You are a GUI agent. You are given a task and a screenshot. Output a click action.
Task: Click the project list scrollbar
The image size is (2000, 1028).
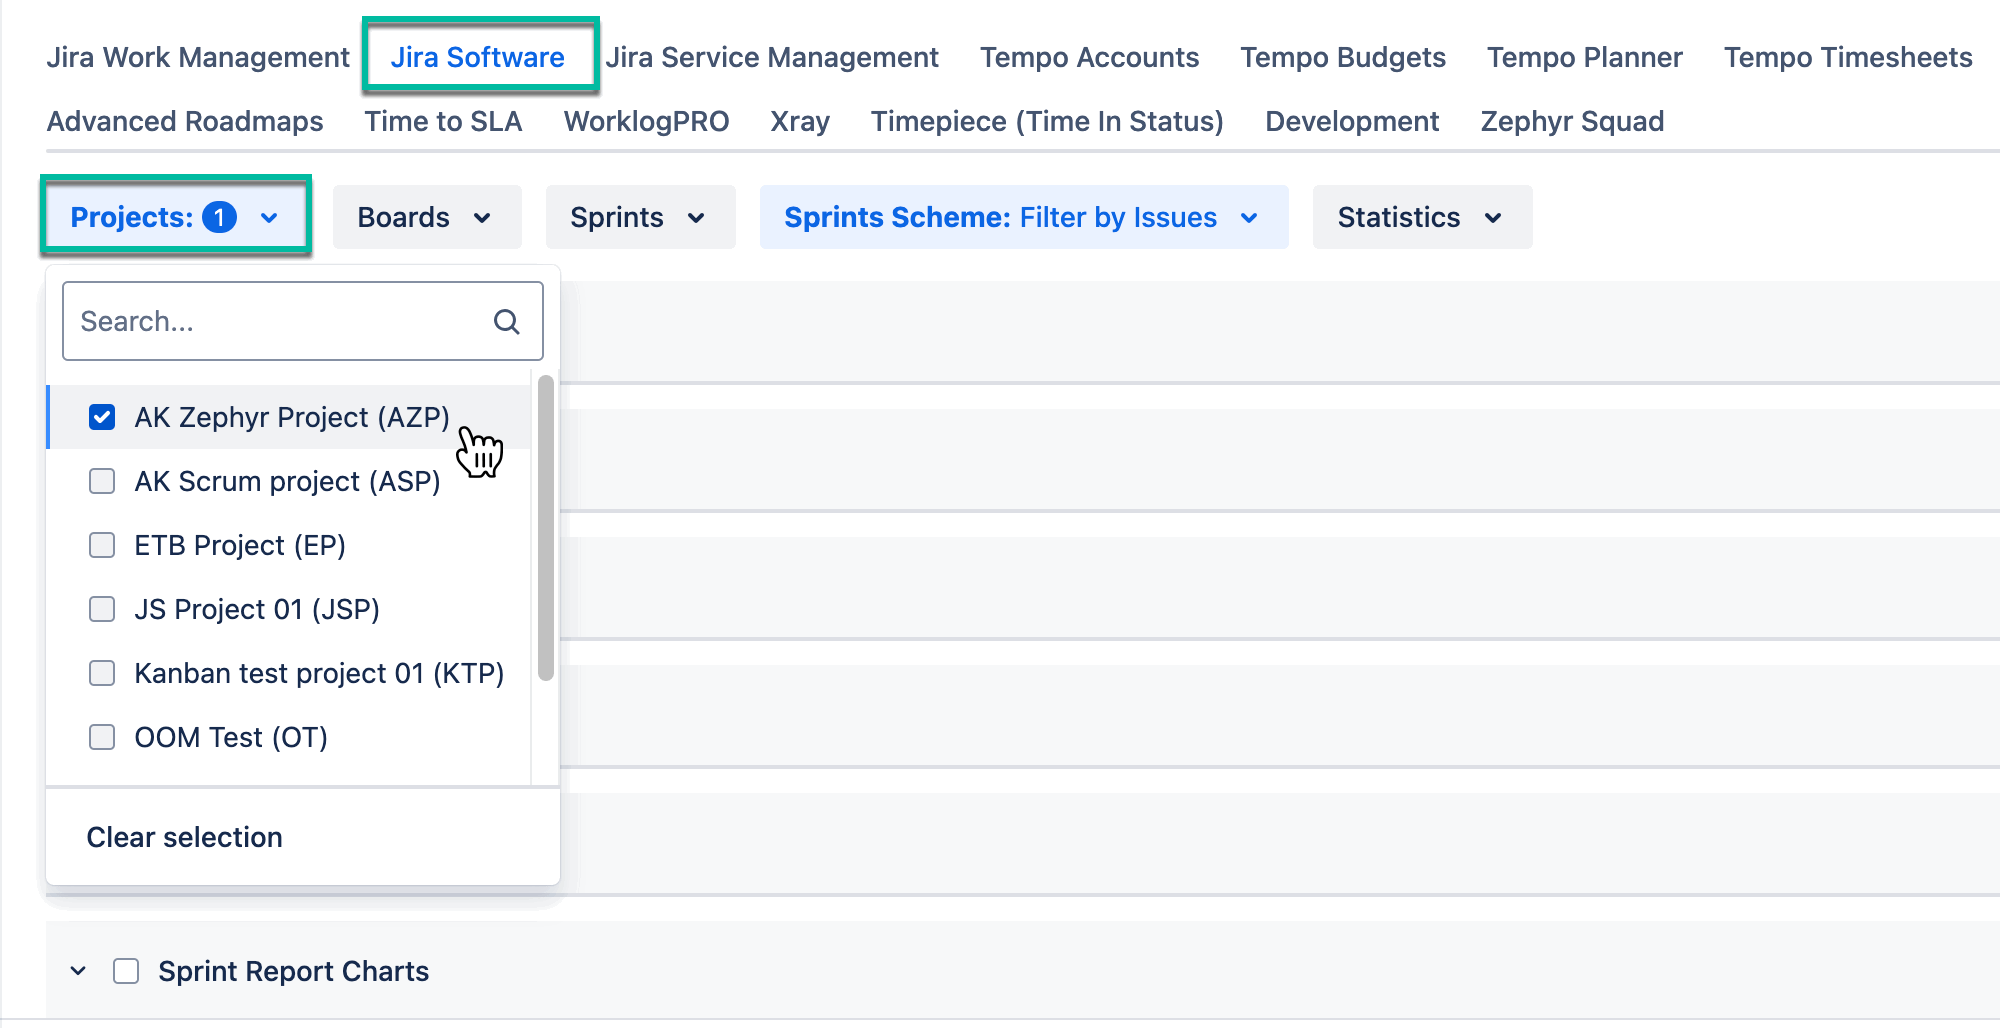coord(545,528)
